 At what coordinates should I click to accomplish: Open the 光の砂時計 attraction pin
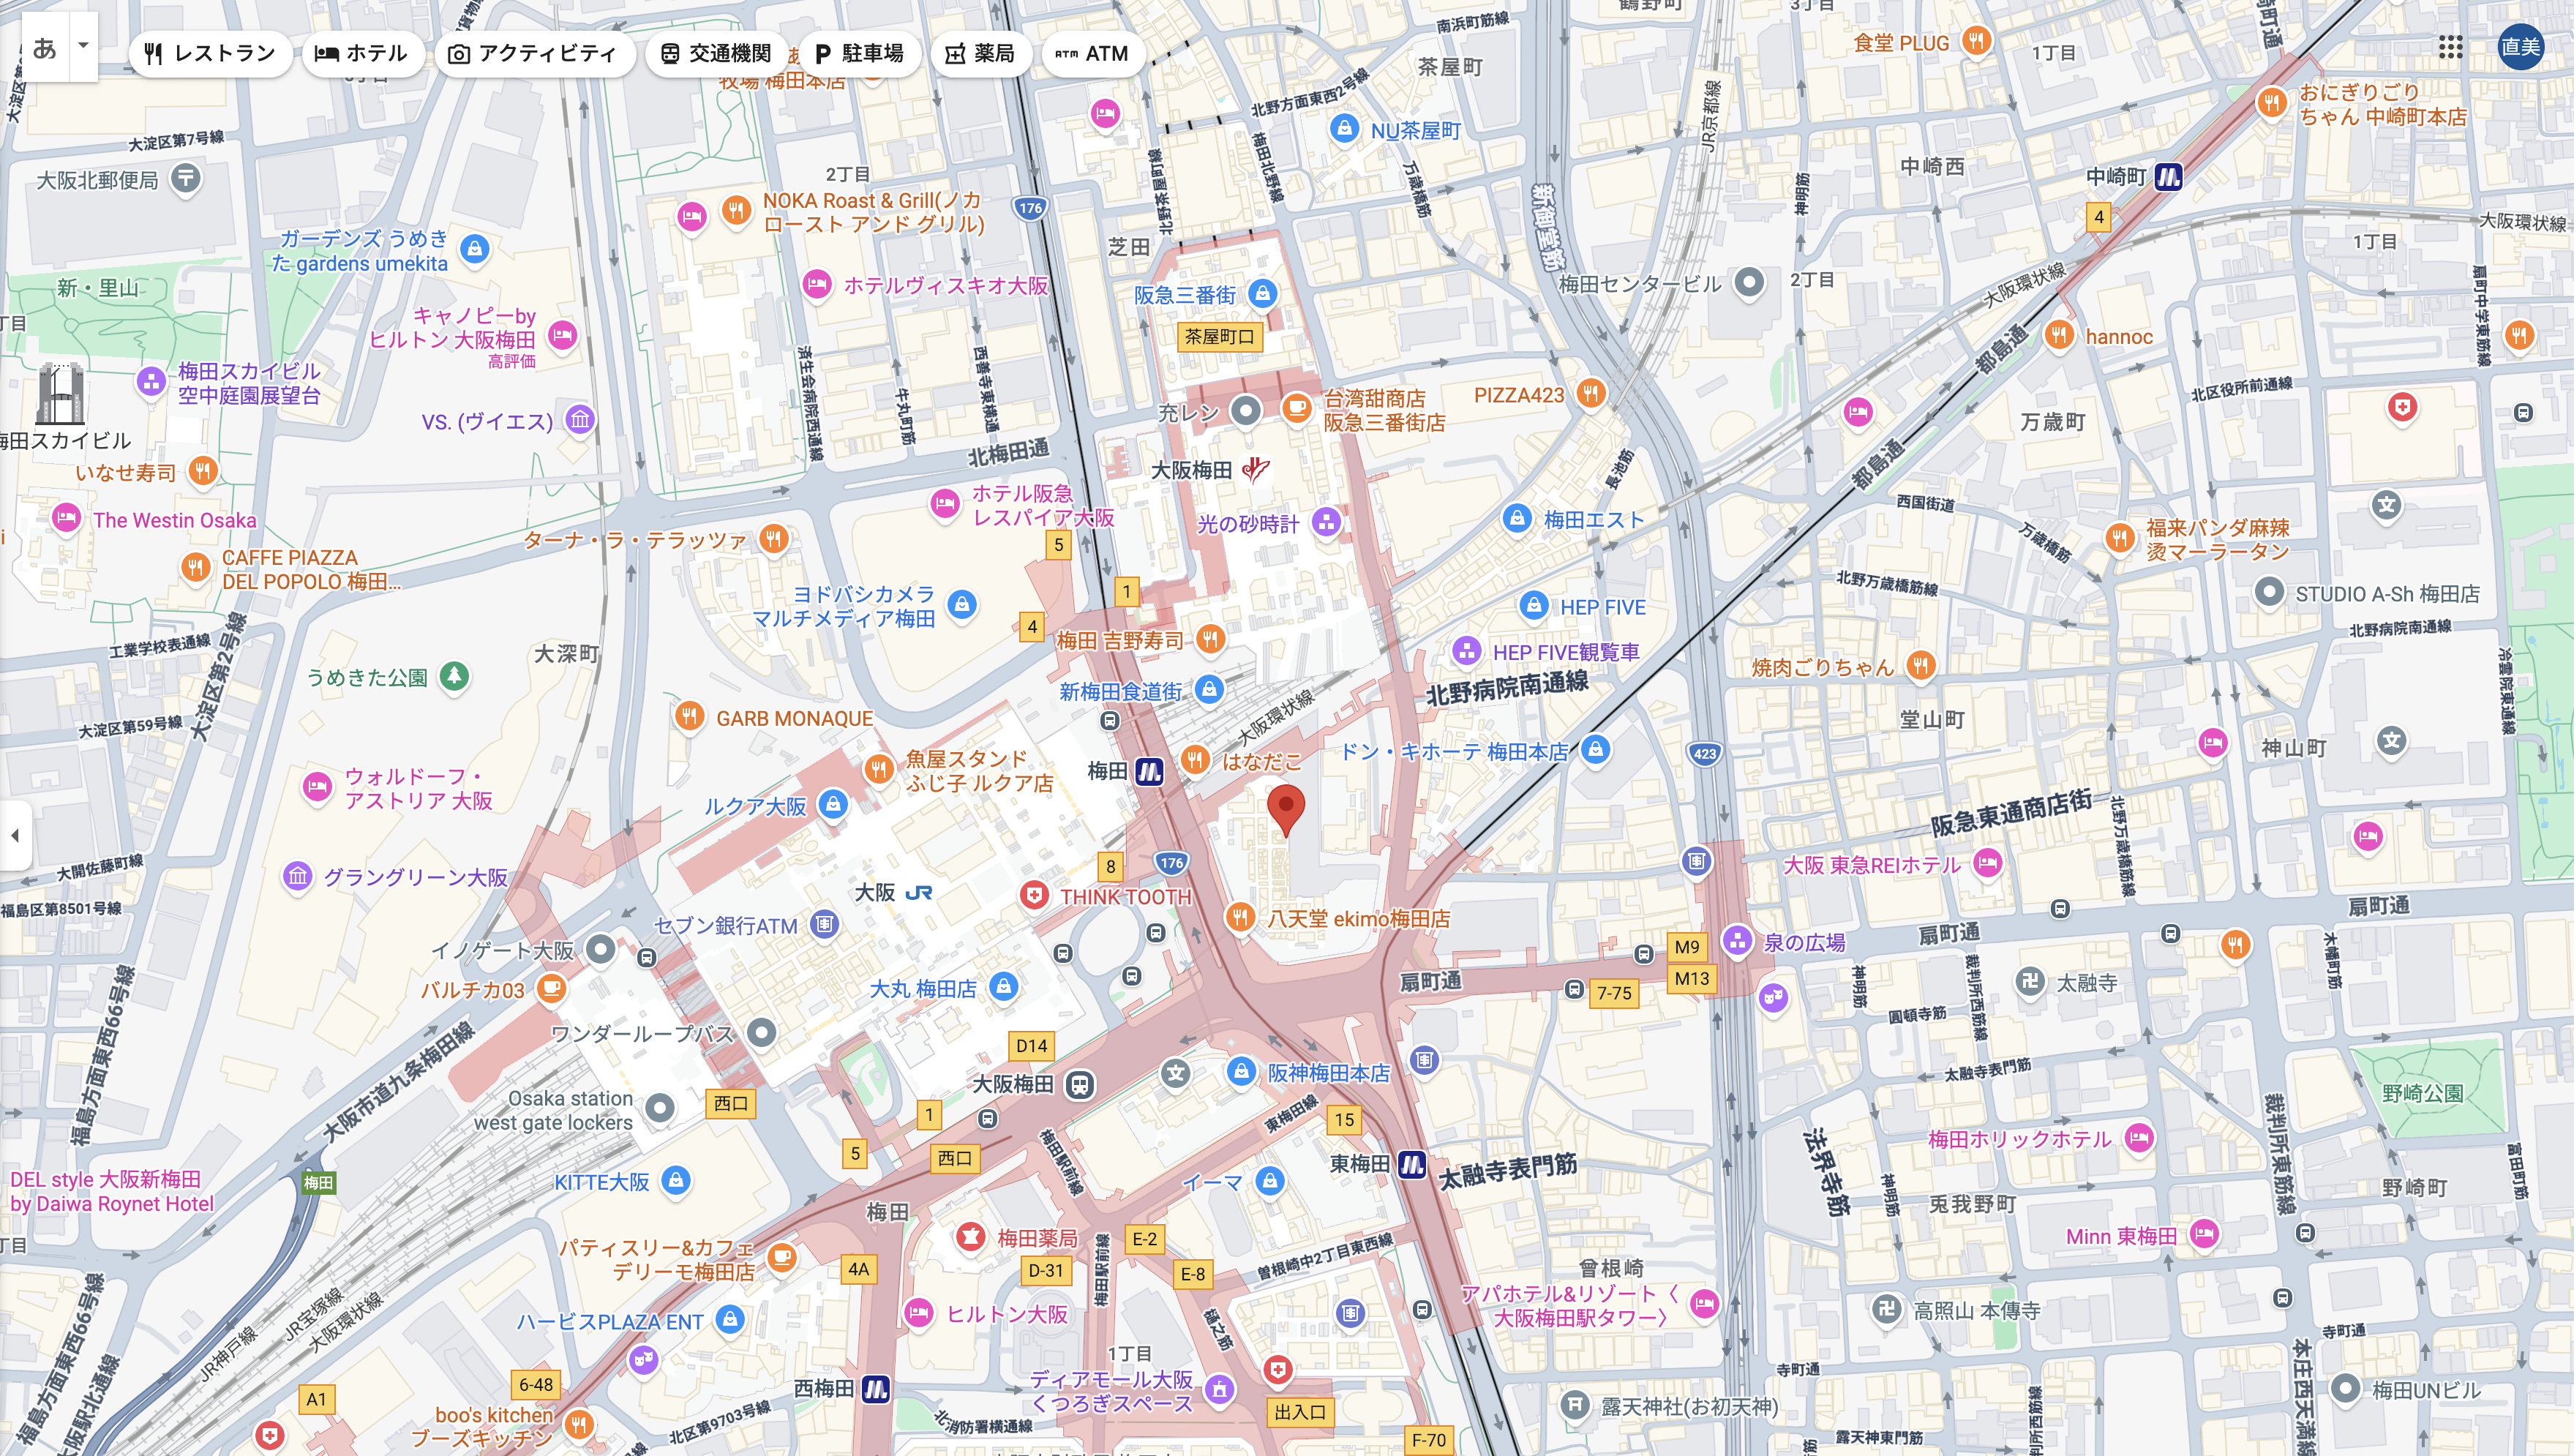[1326, 521]
